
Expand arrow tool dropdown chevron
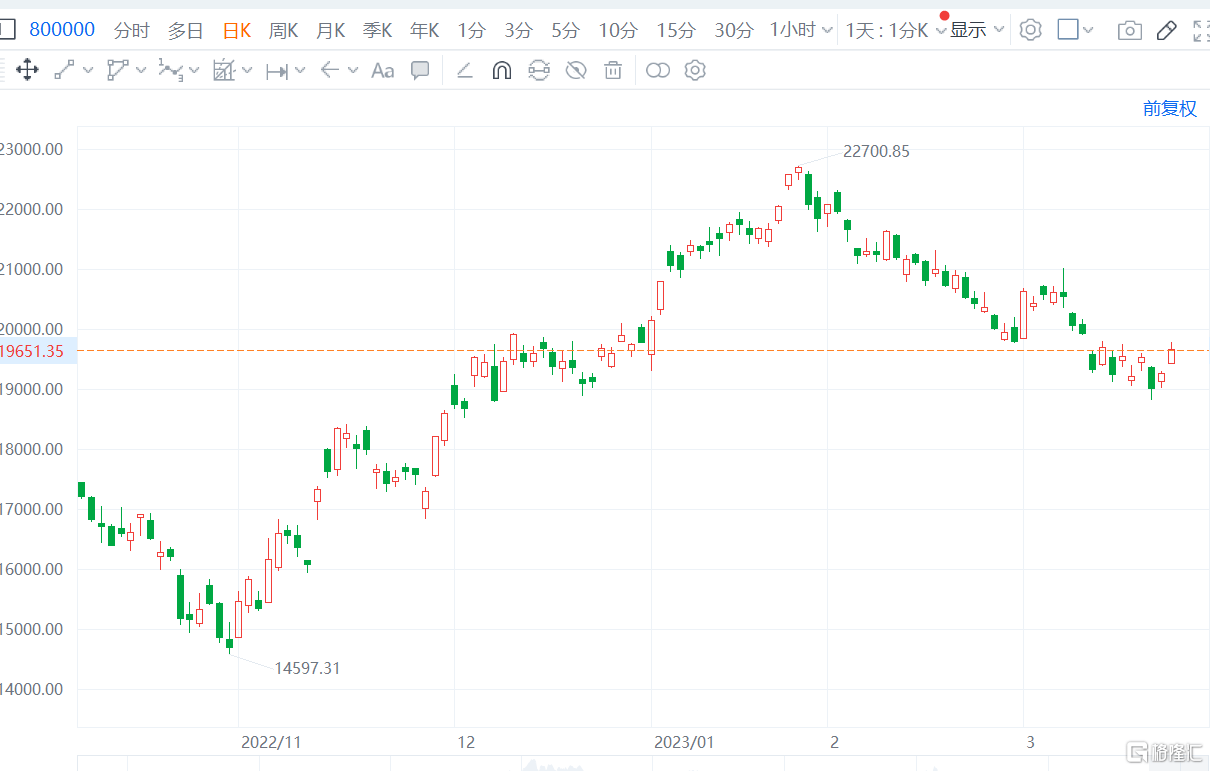coord(353,70)
